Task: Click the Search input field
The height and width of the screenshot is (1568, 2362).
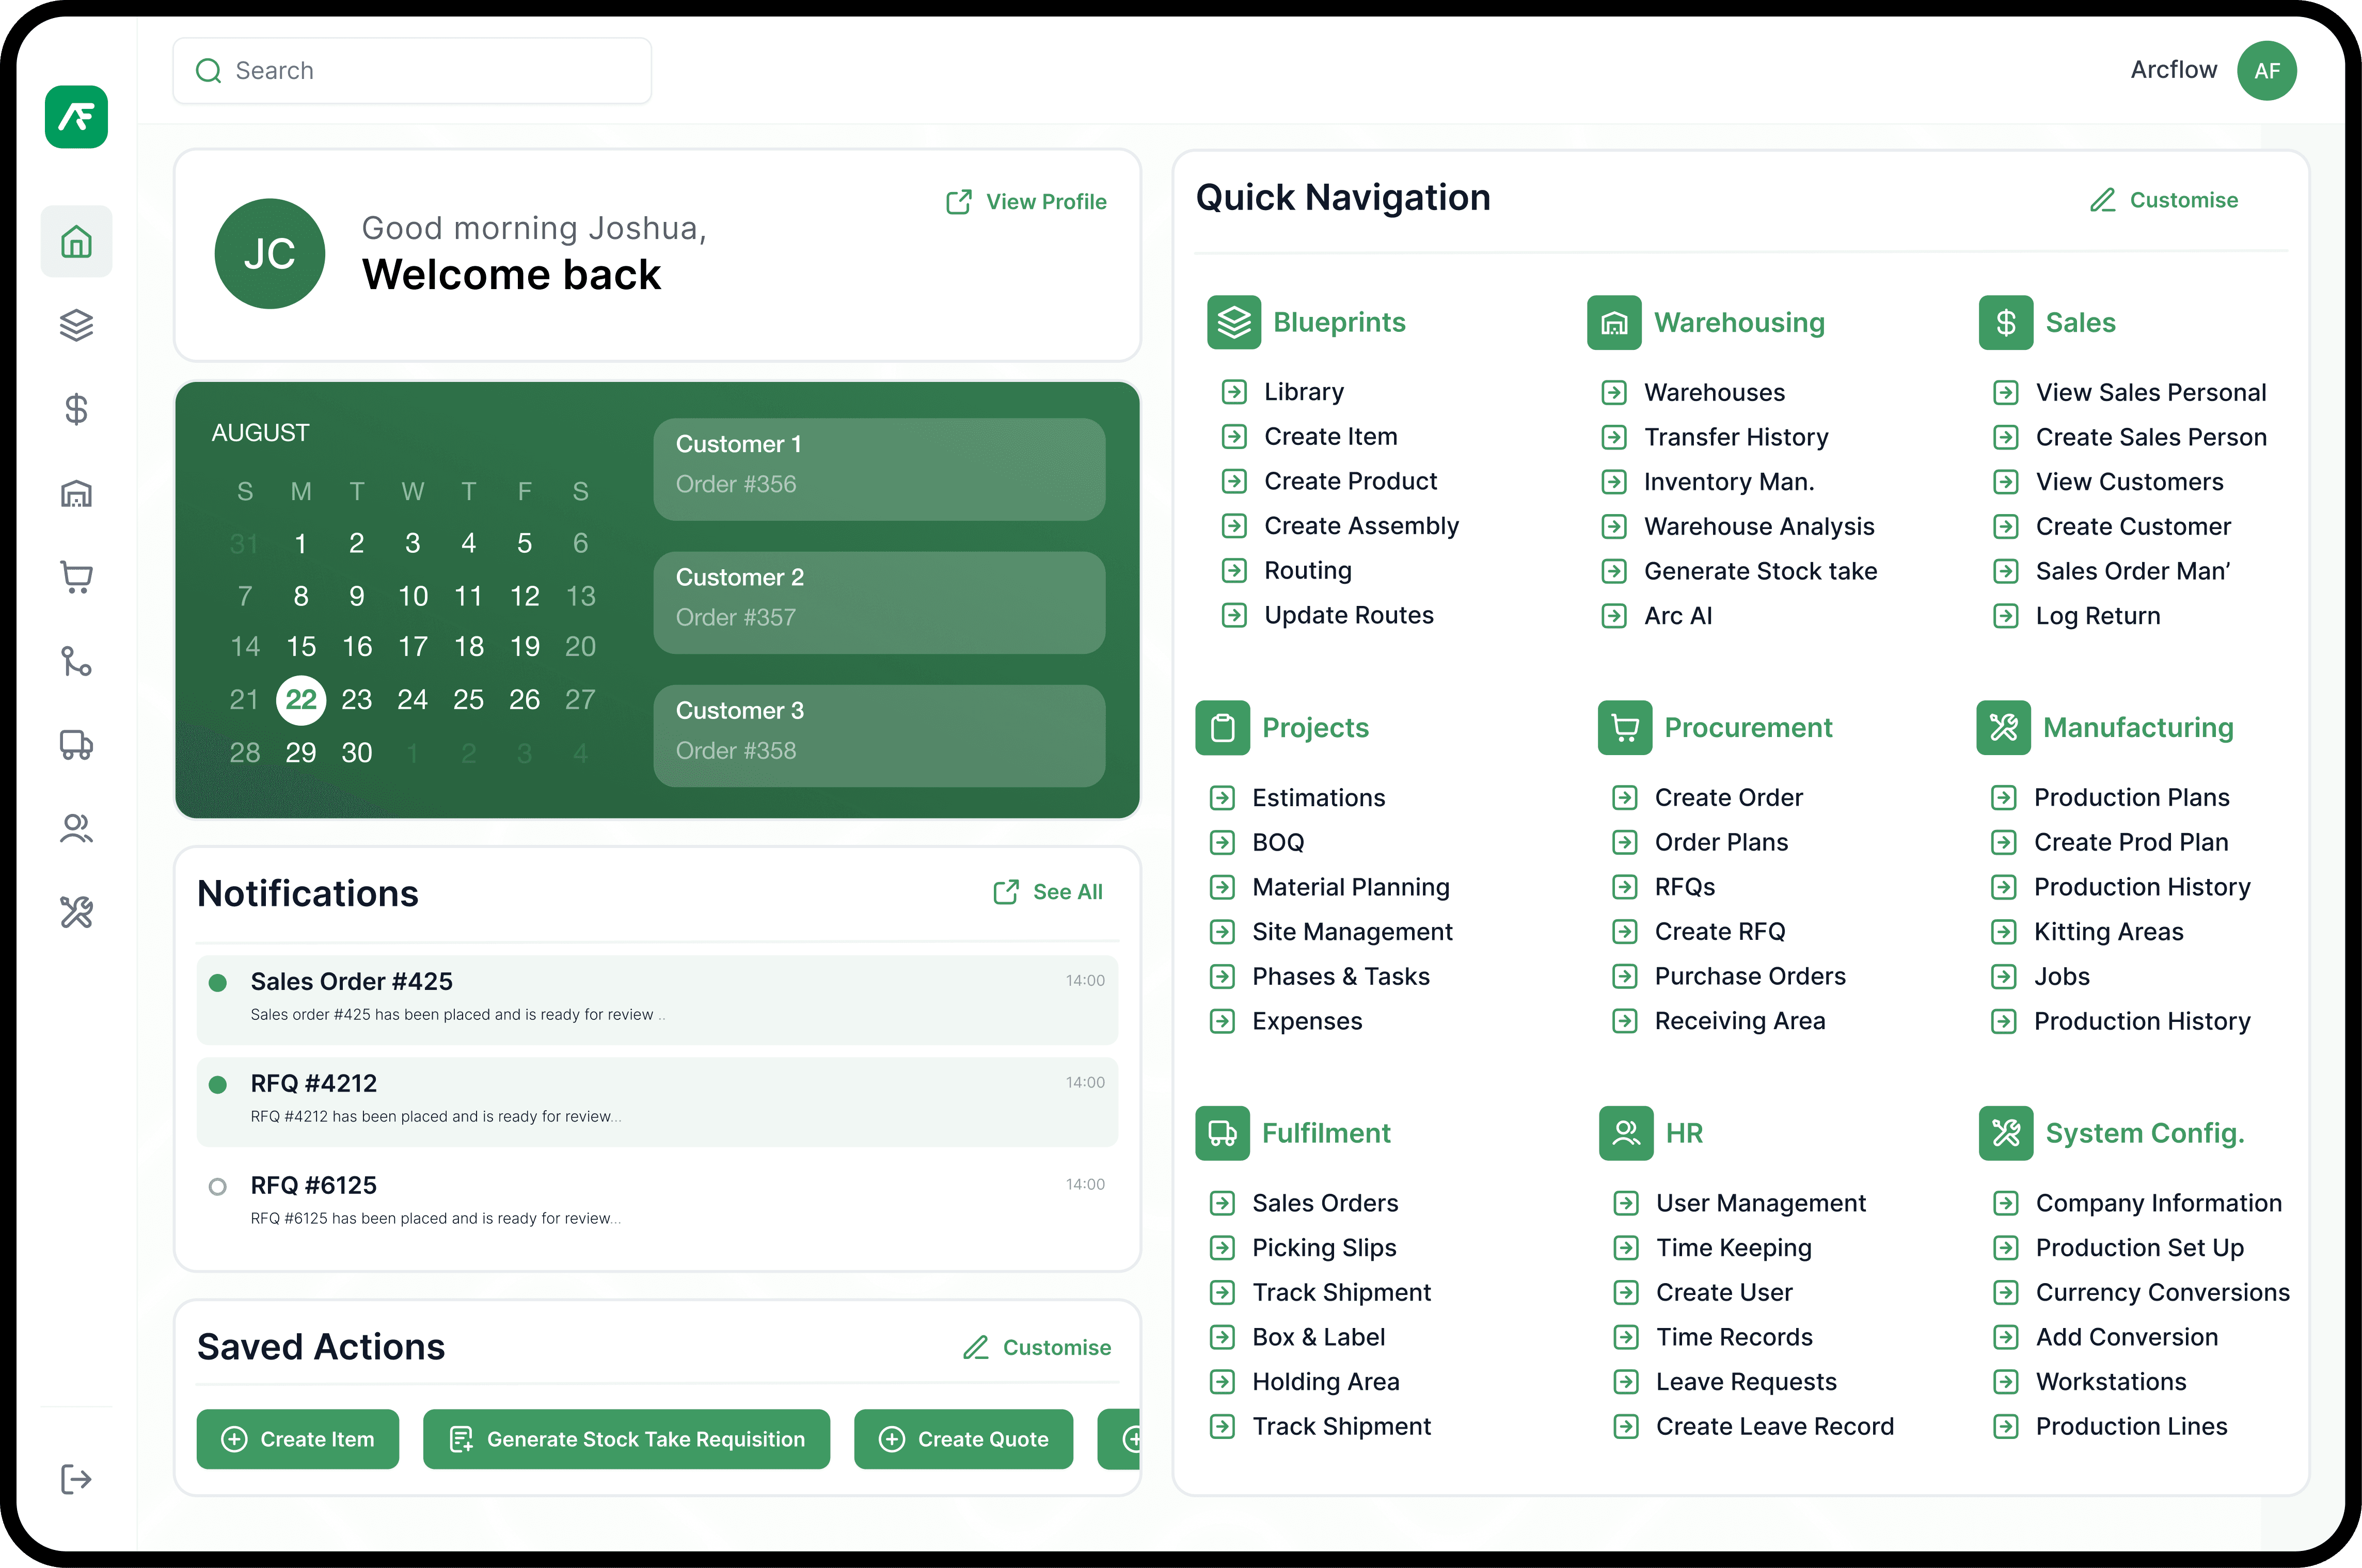Action: pyautogui.click(x=412, y=71)
